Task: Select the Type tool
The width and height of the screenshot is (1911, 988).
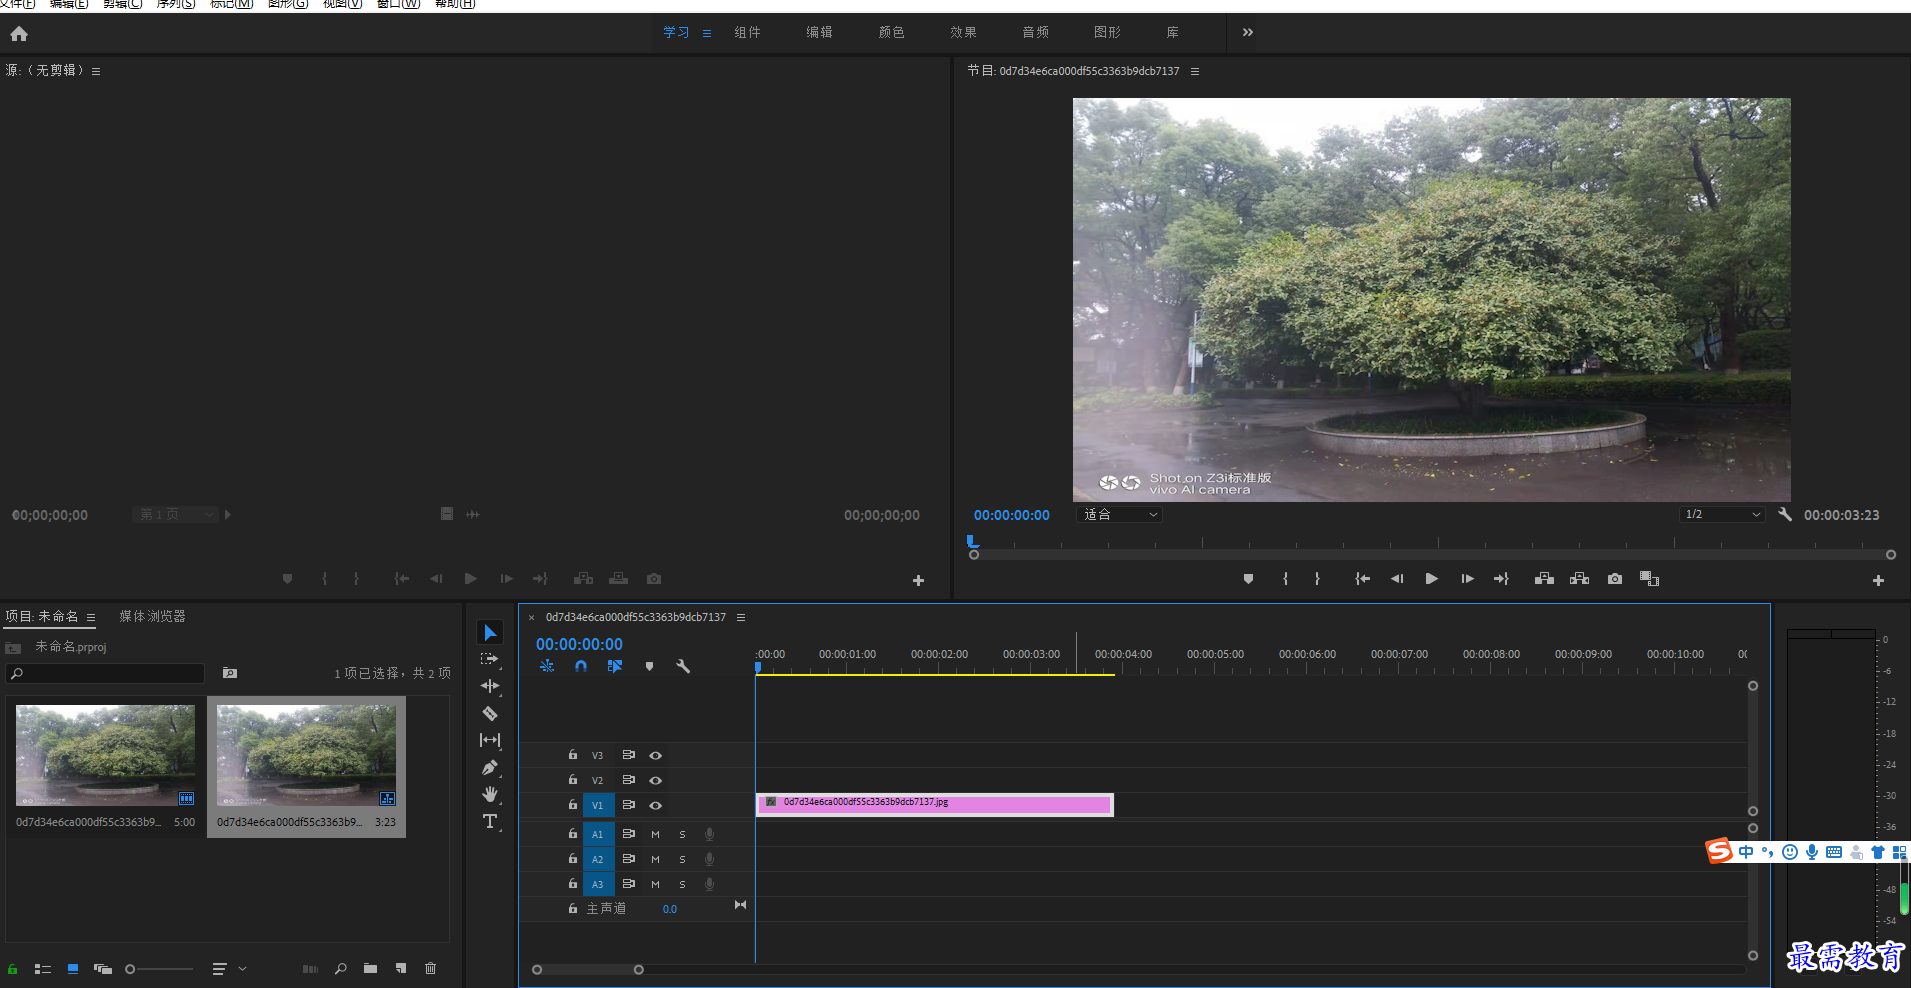Action: pyautogui.click(x=490, y=821)
